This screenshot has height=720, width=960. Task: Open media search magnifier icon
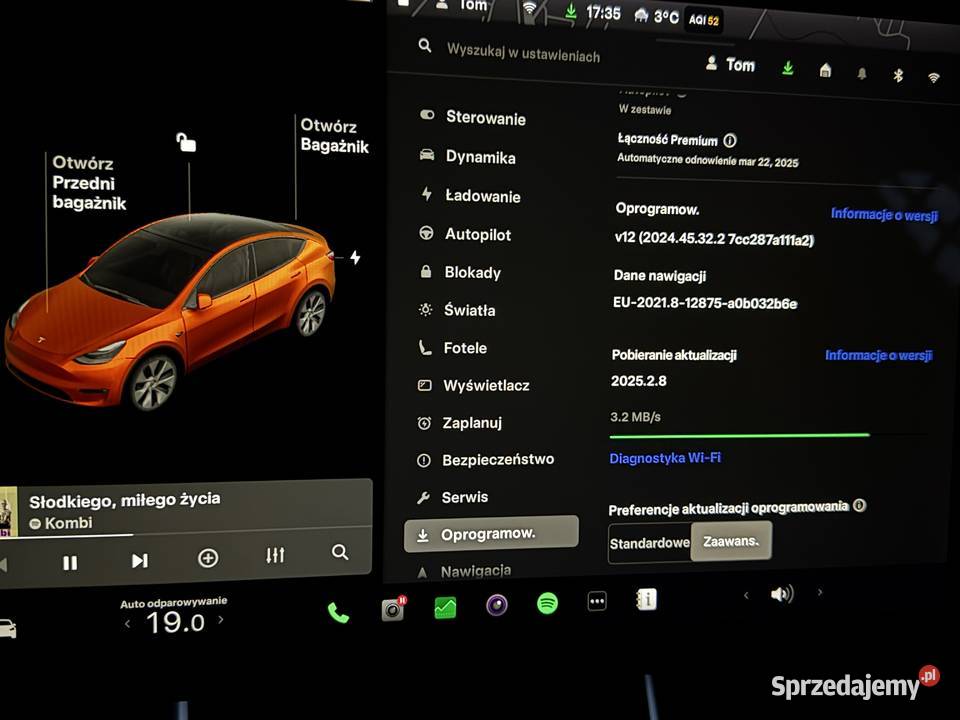340,552
